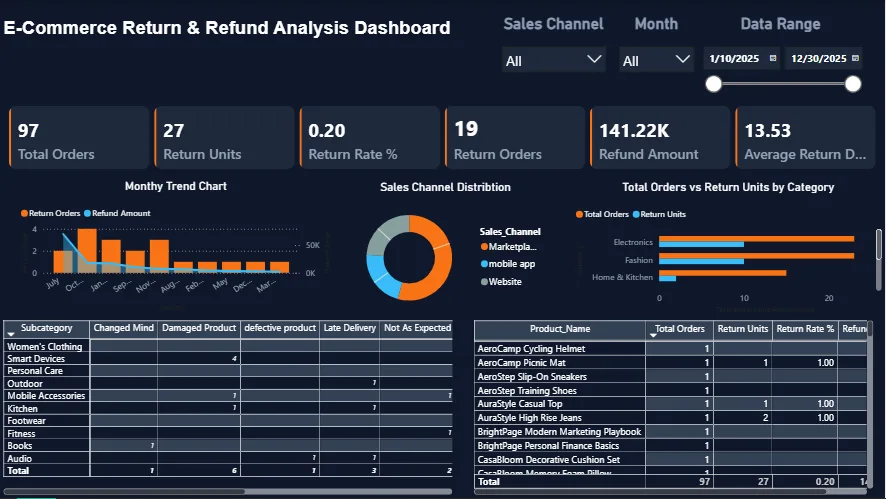Sort by Subcategory column header
Image resolution: width=886 pixels, height=499 pixels.
46,328
